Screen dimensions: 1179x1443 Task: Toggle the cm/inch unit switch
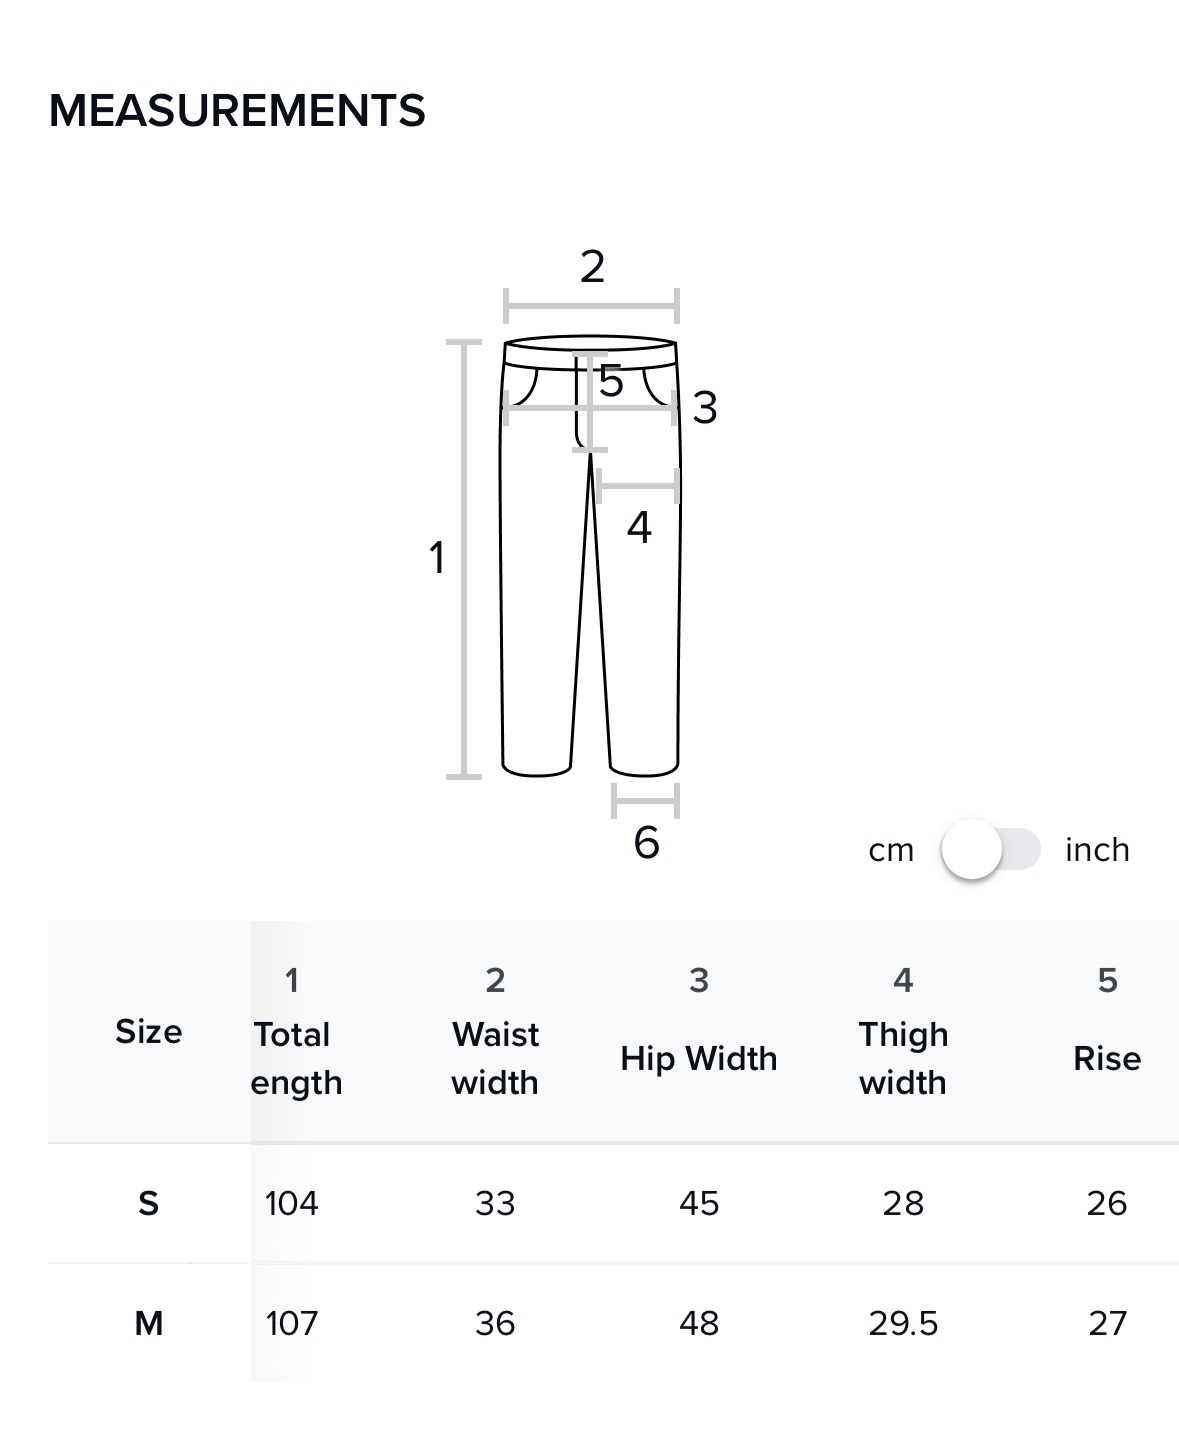click(x=990, y=850)
